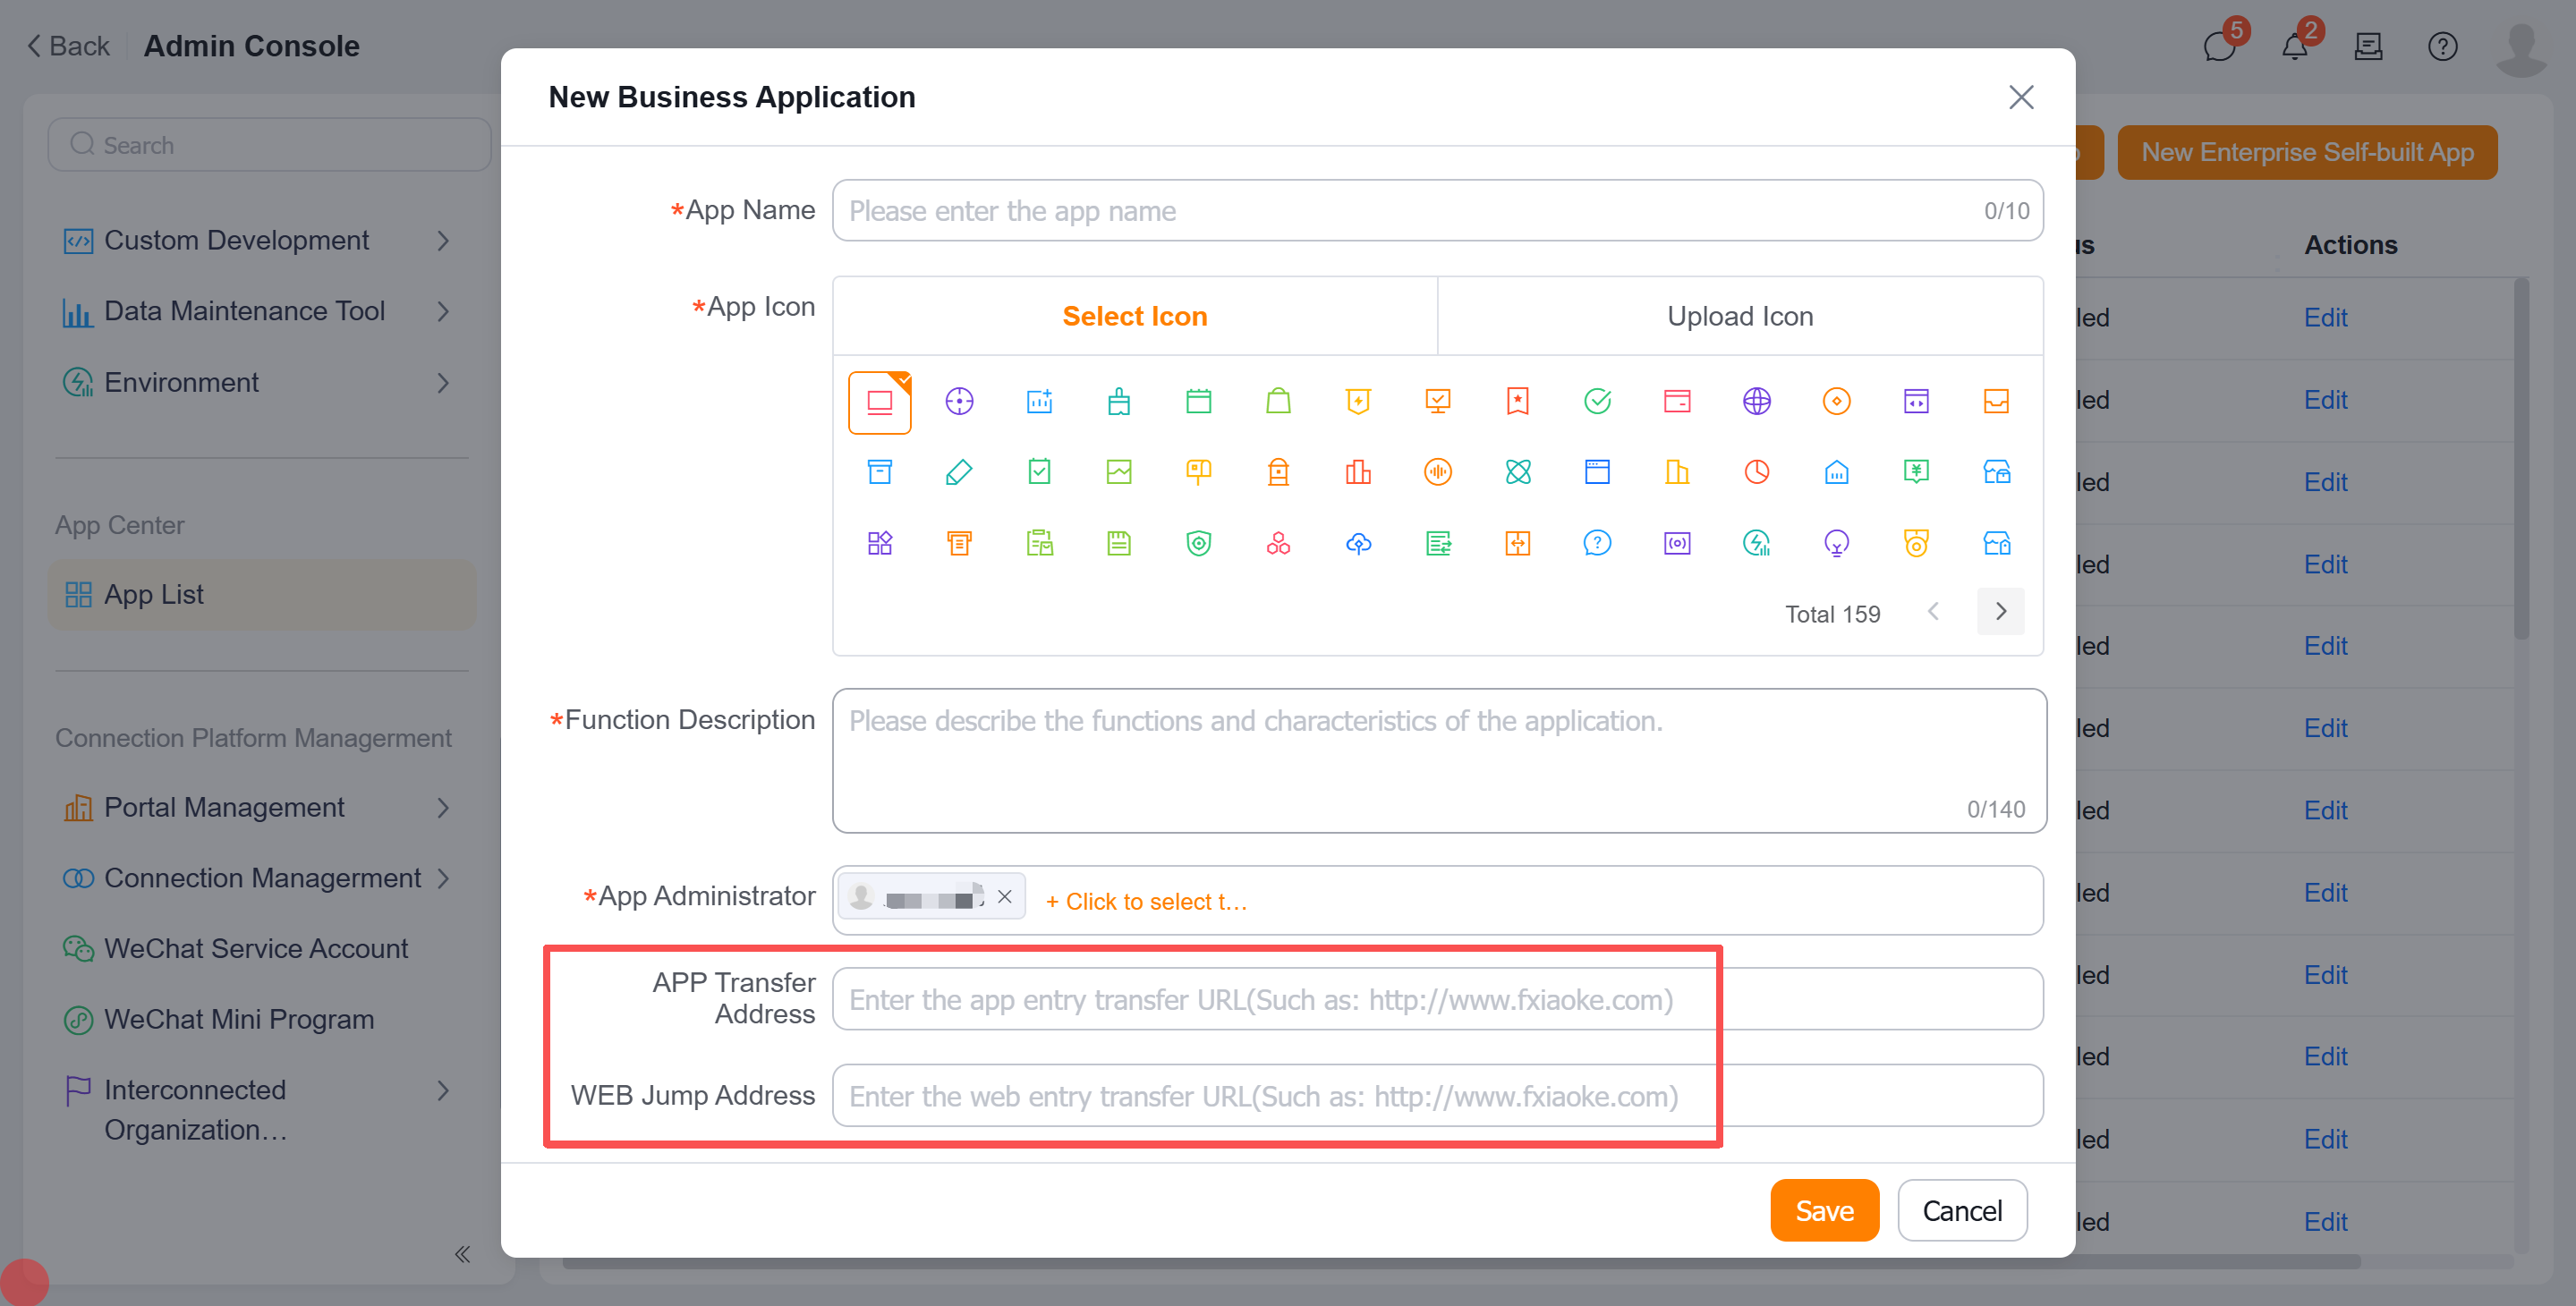
Task: Click the app list horizontal scrollbar
Action: point(1460,1262)
